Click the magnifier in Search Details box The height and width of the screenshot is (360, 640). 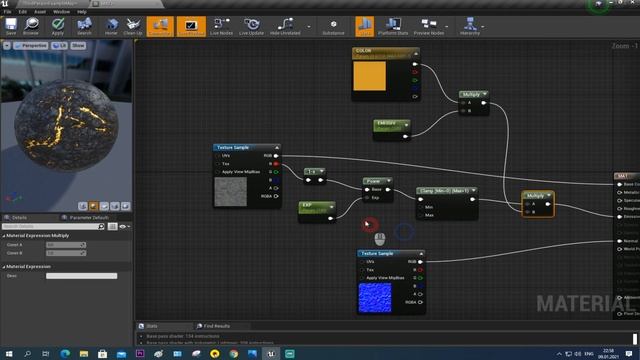tap(101, 227)
